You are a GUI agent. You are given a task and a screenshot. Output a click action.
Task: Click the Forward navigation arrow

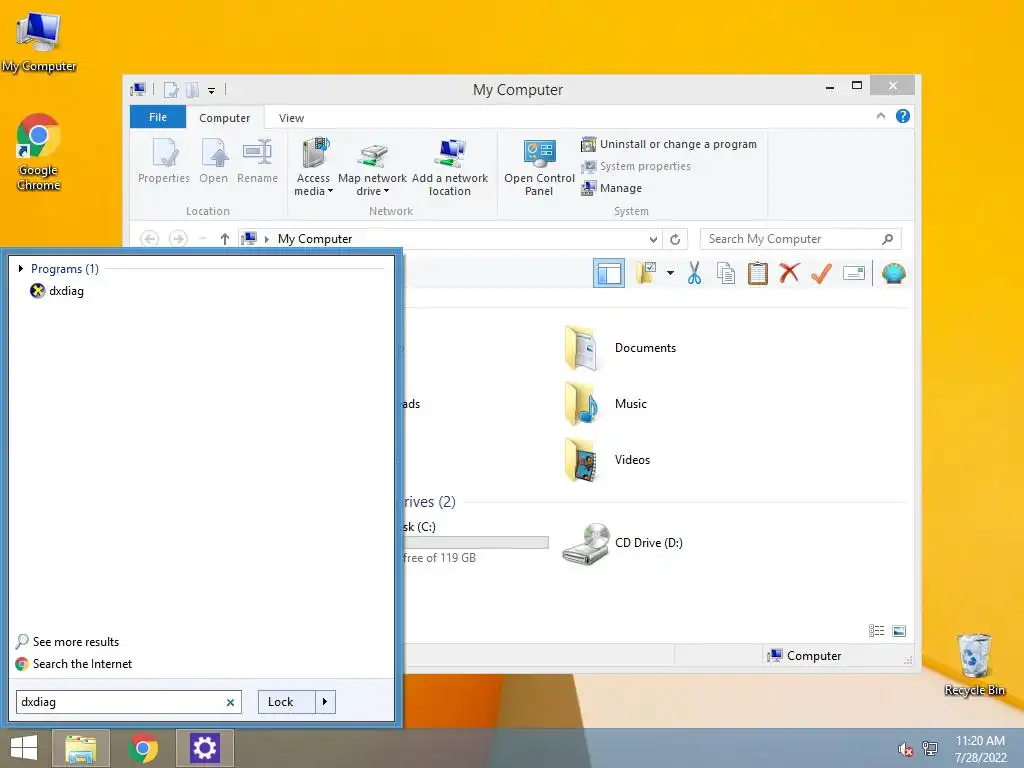[178, 239]
